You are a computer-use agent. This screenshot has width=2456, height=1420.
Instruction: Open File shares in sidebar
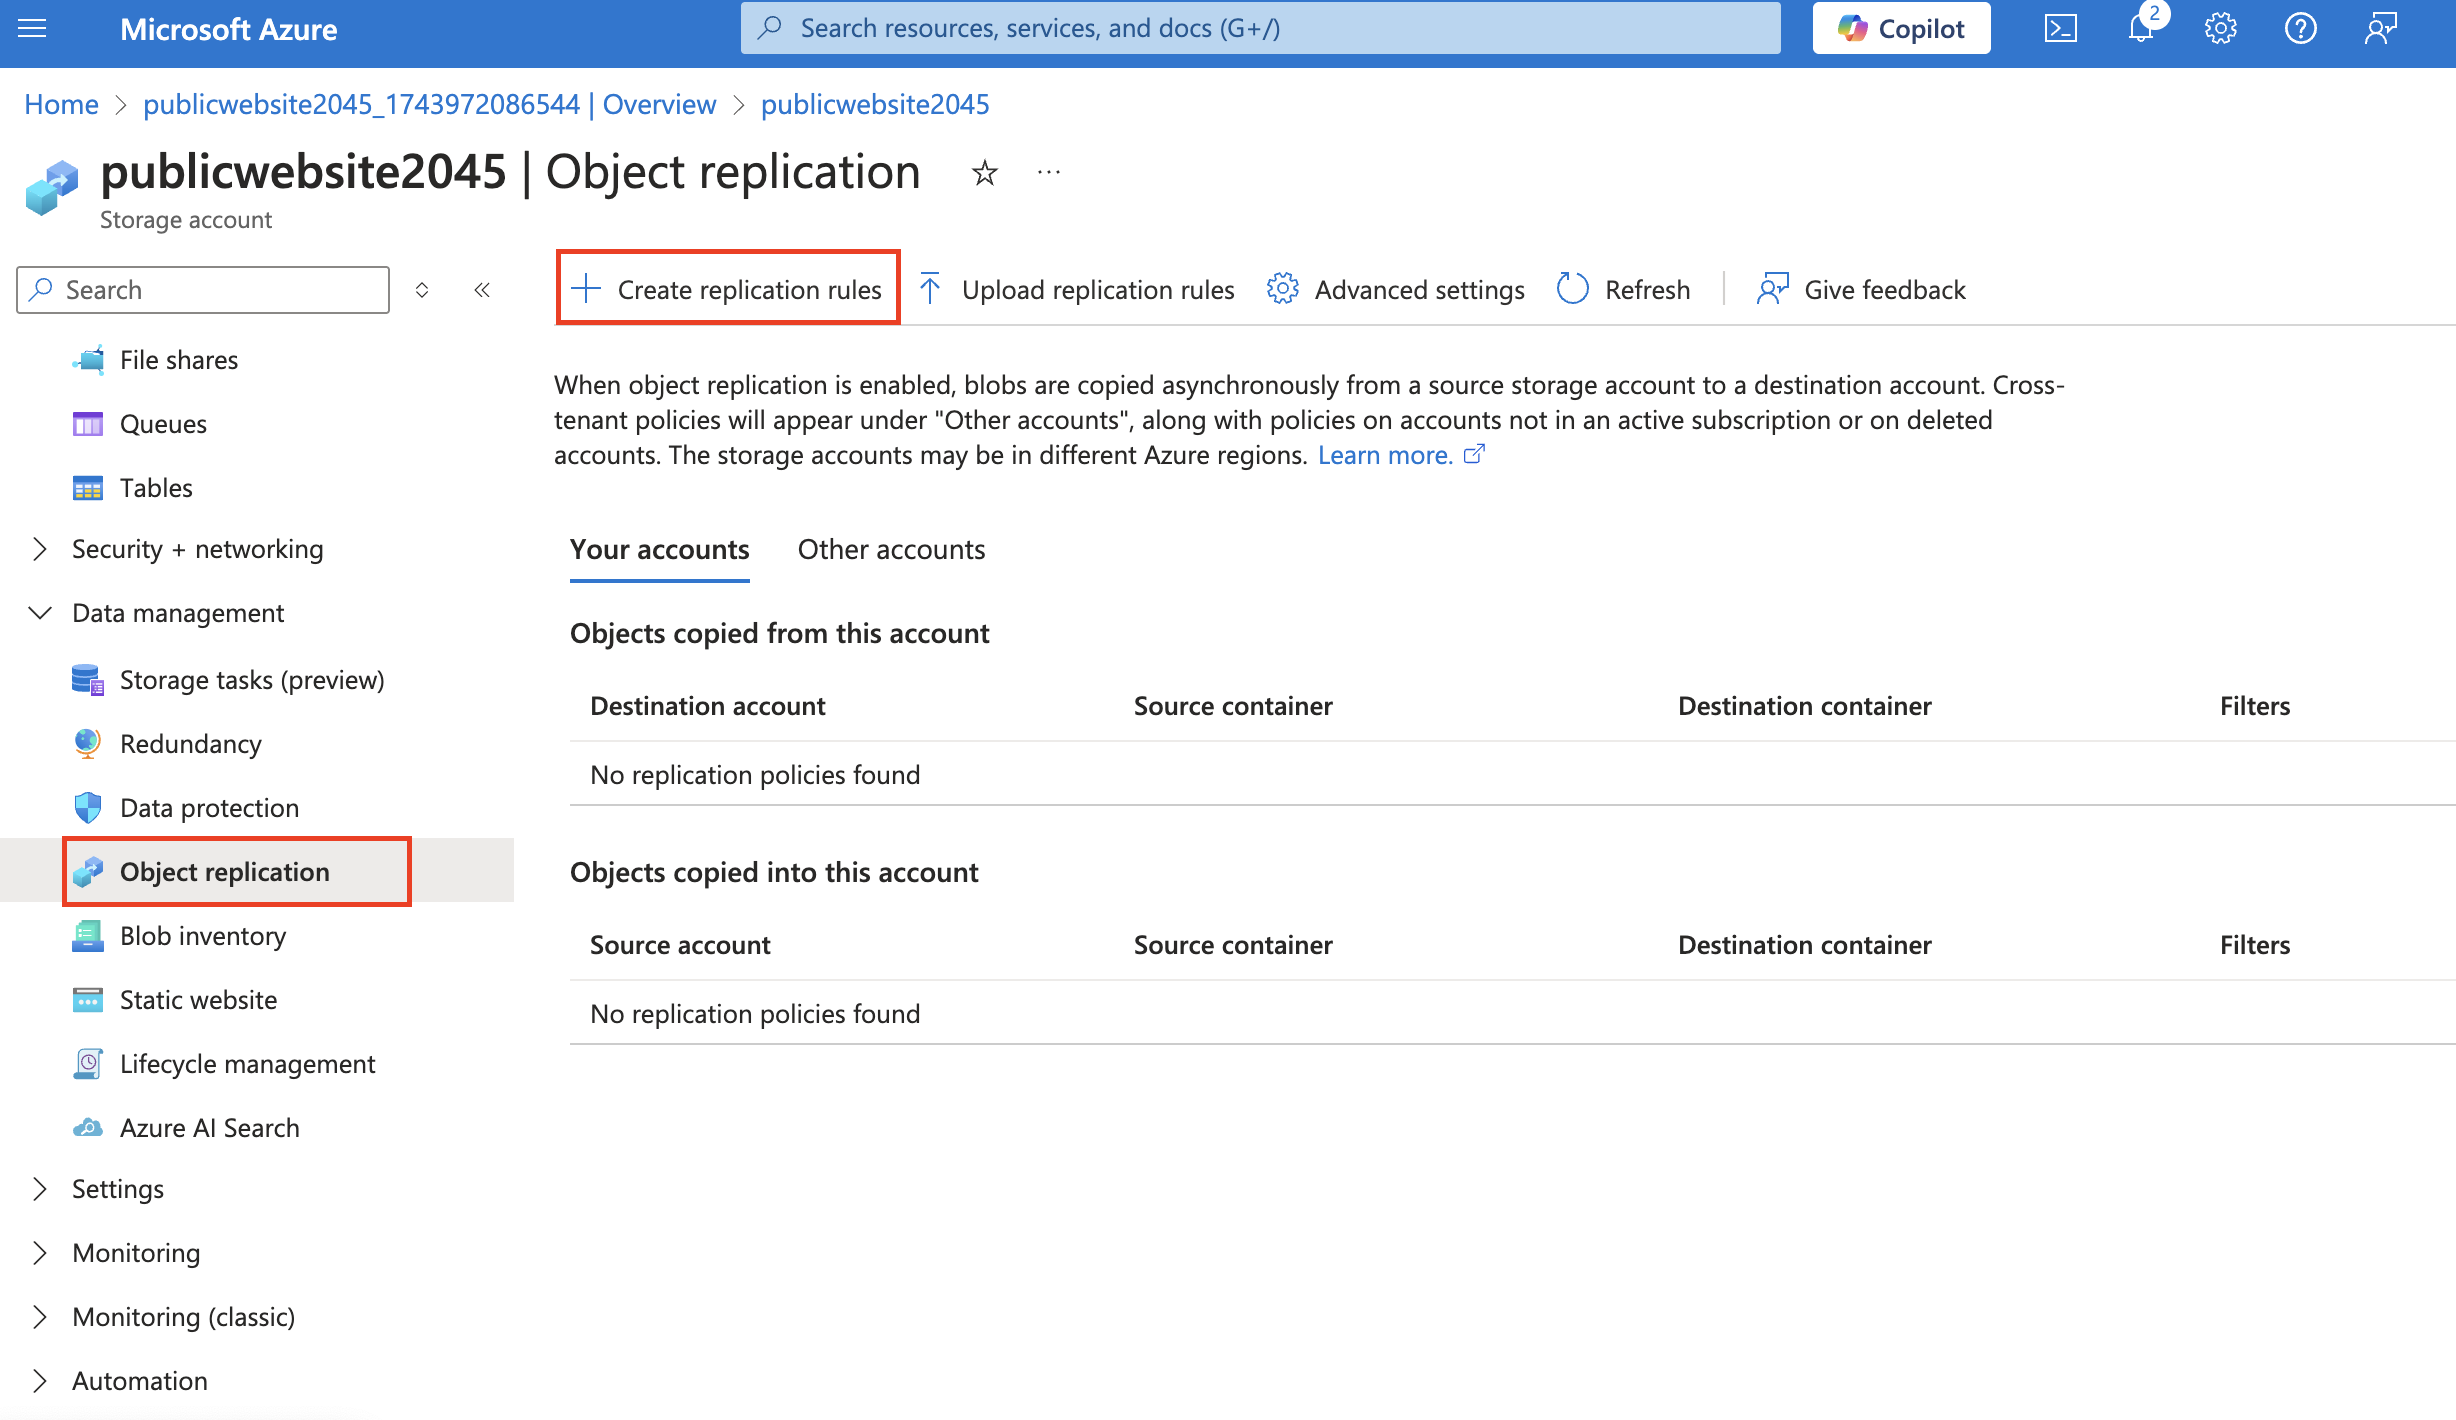[179, 360]
